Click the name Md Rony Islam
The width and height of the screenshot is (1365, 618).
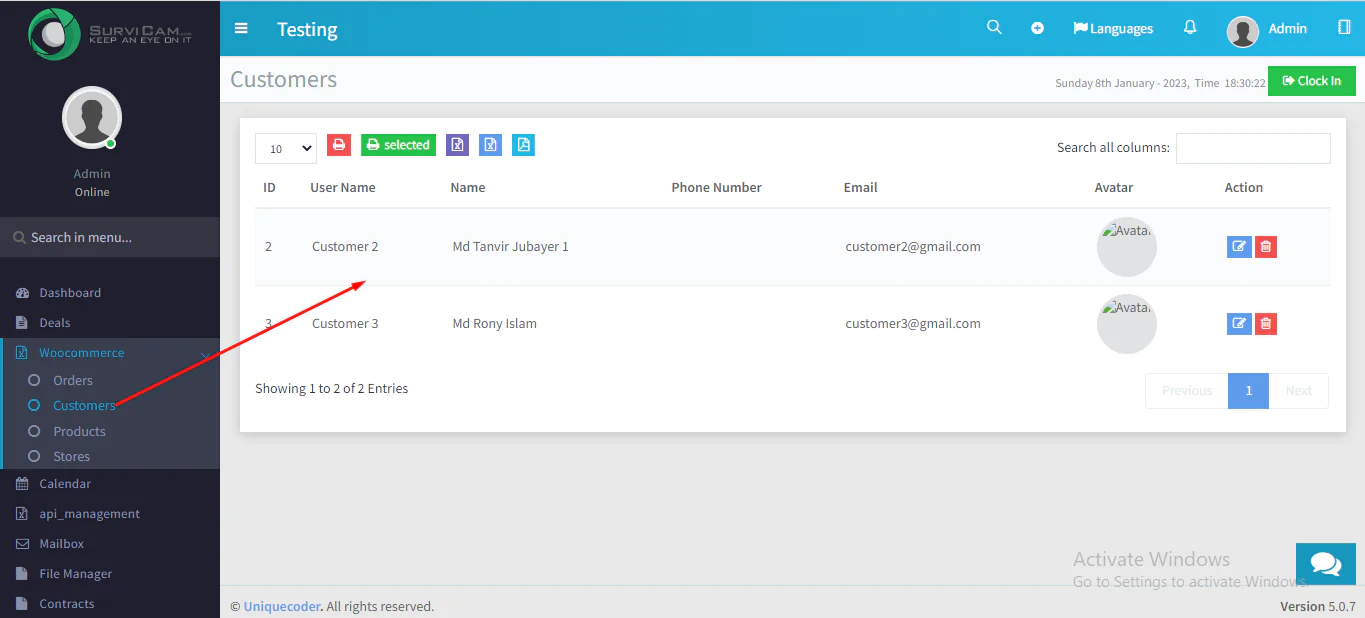(494, 323)
